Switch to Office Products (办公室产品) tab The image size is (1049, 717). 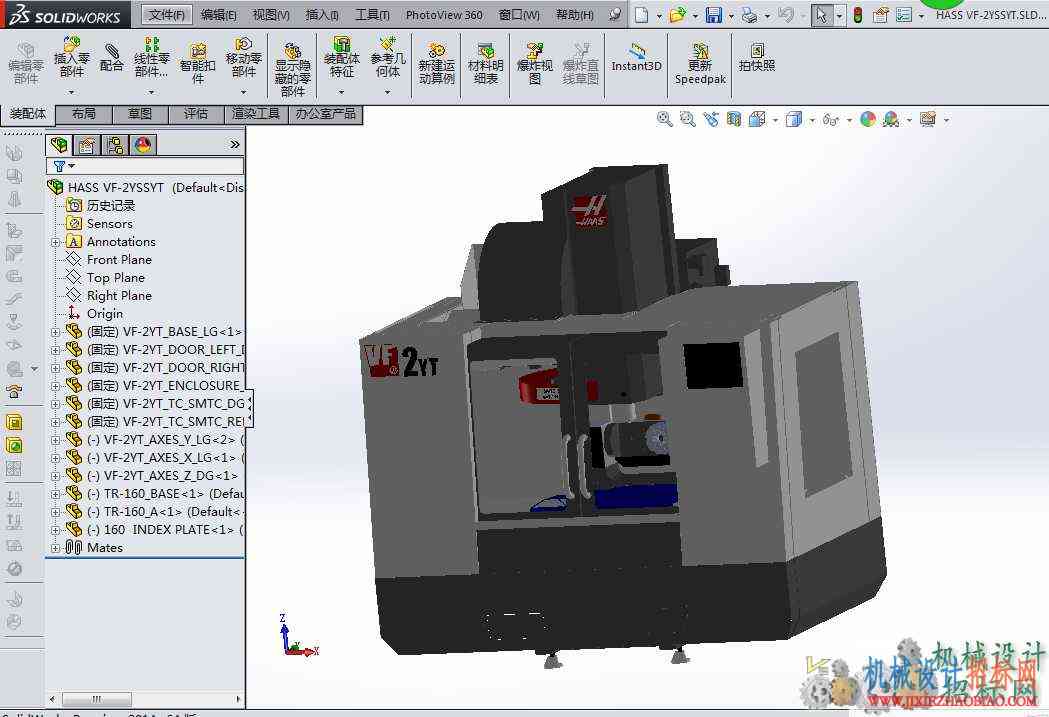point(326,114)
